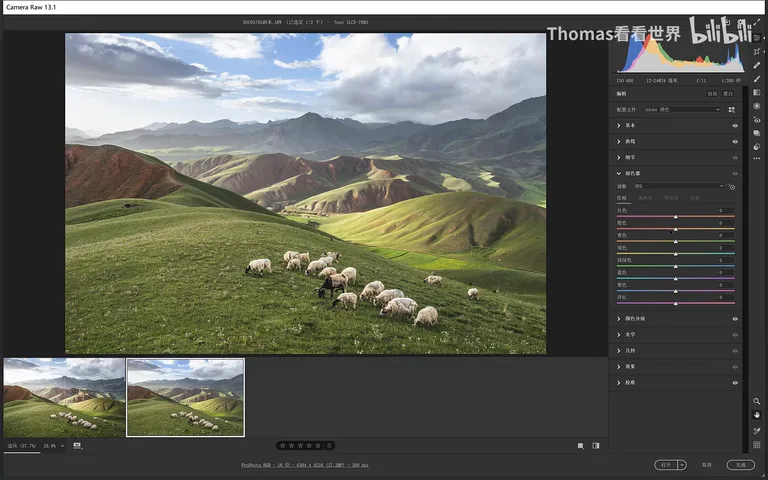The image size is (768, 480).
Task: Select the Graduated filter tool
Action: (757, 93)
